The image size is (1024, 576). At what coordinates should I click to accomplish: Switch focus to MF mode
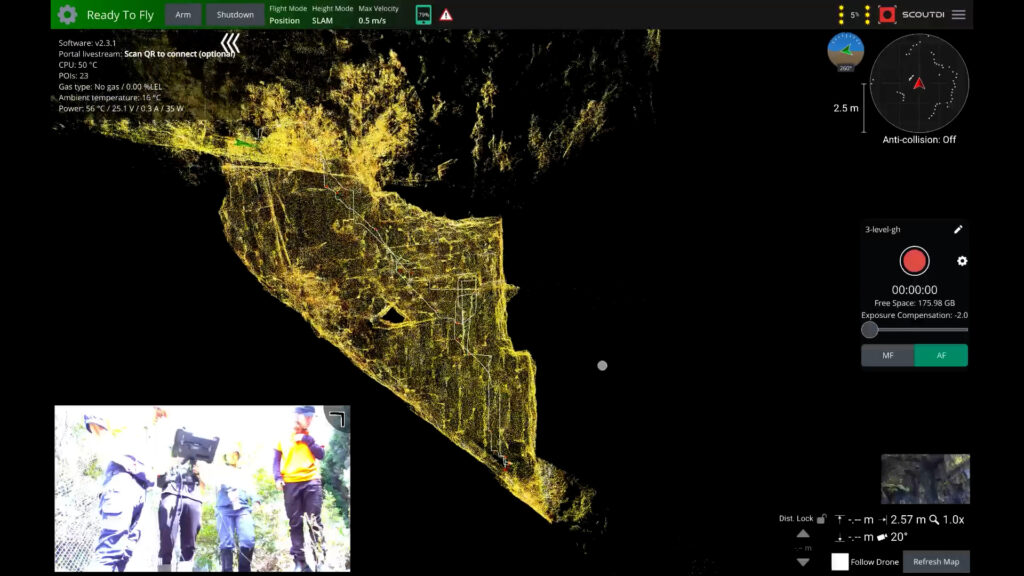(888, 356)
